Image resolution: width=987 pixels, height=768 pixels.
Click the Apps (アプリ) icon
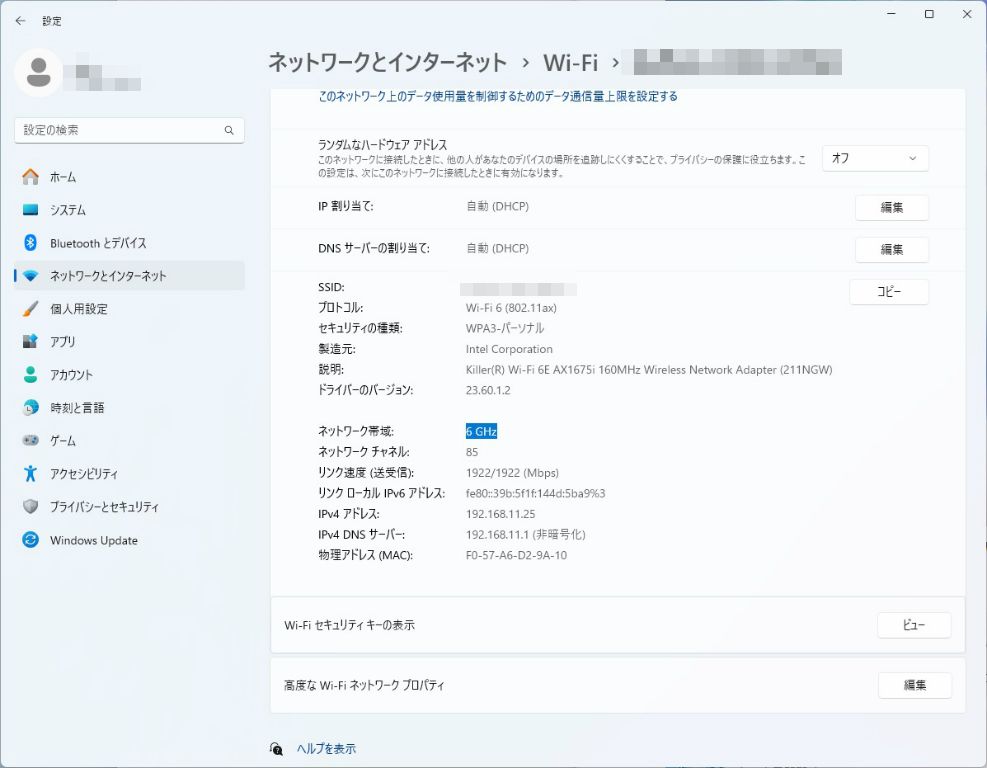30,342
